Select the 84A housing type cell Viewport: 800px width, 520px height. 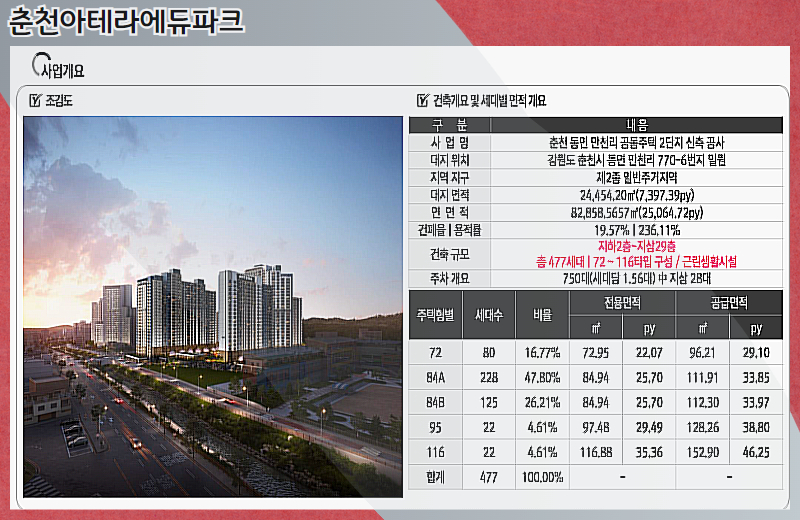(435, 378)
